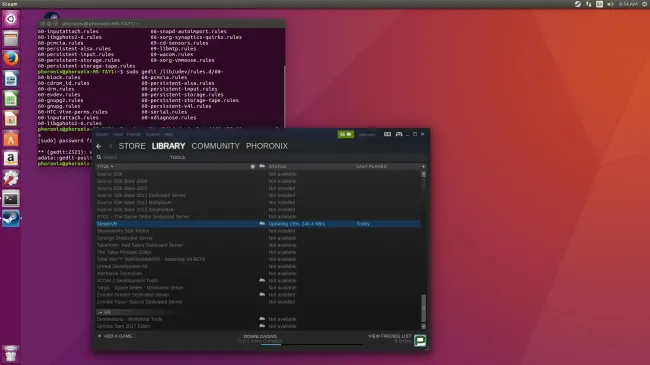Viewport: 650px width, 365px height.
Task: Open the Games menu in Steam
Action: [153, 134]
